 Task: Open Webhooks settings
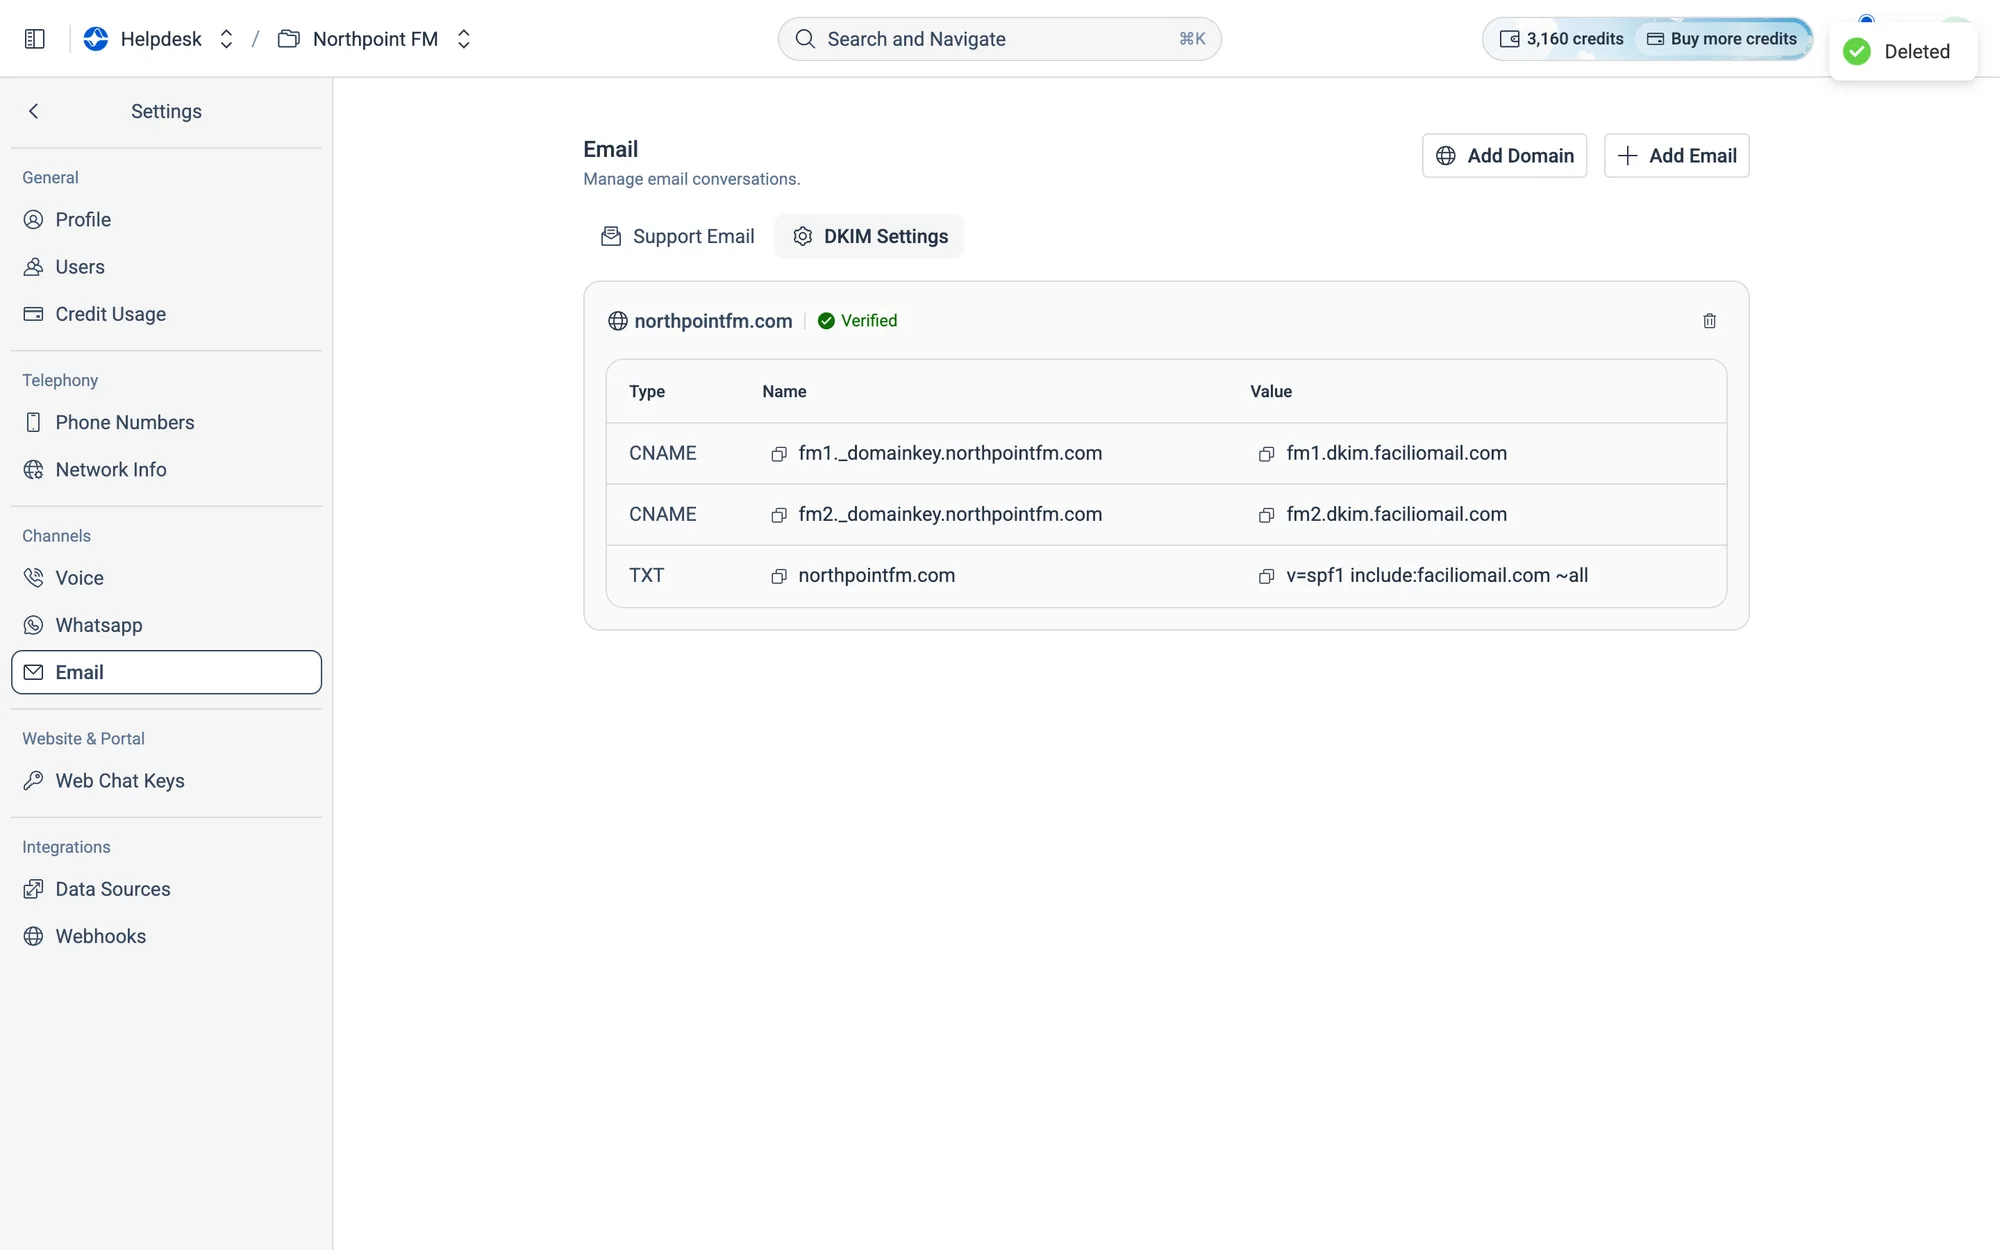pyautogui.click(x=166, y=936)
